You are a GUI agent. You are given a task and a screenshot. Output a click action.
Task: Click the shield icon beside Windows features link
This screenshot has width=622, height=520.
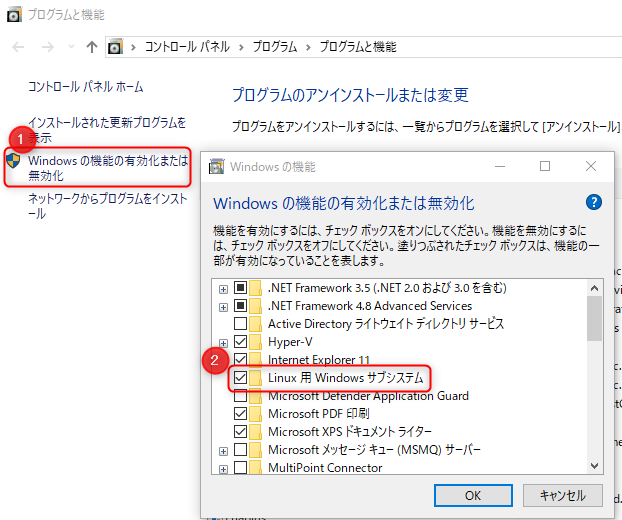click(13, 160)
